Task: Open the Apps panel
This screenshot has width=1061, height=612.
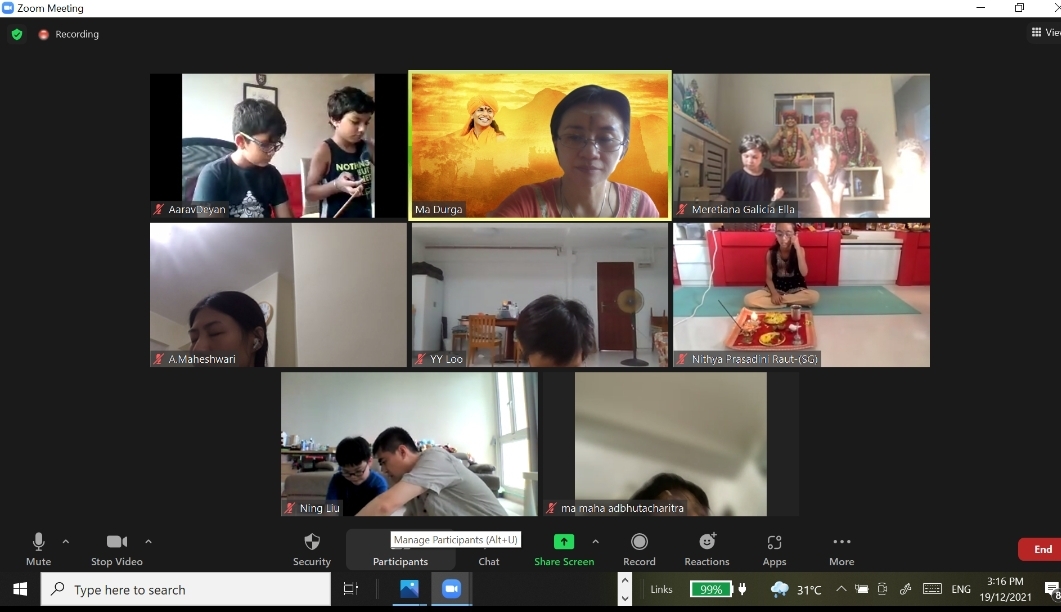Action: point(774,548)
